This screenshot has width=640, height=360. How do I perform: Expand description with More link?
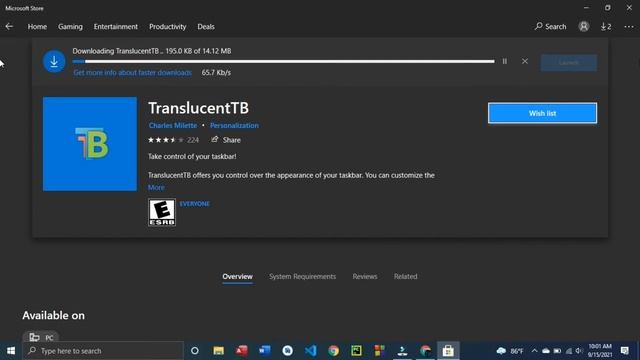(x=156, y=187)
